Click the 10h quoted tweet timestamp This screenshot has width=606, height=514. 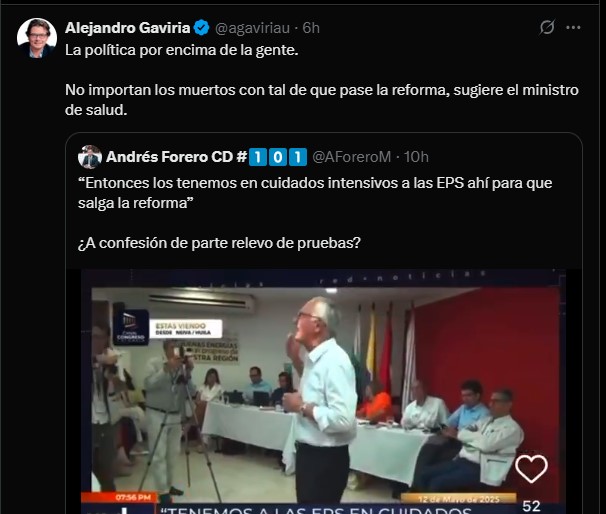click(x=416, y=157)
